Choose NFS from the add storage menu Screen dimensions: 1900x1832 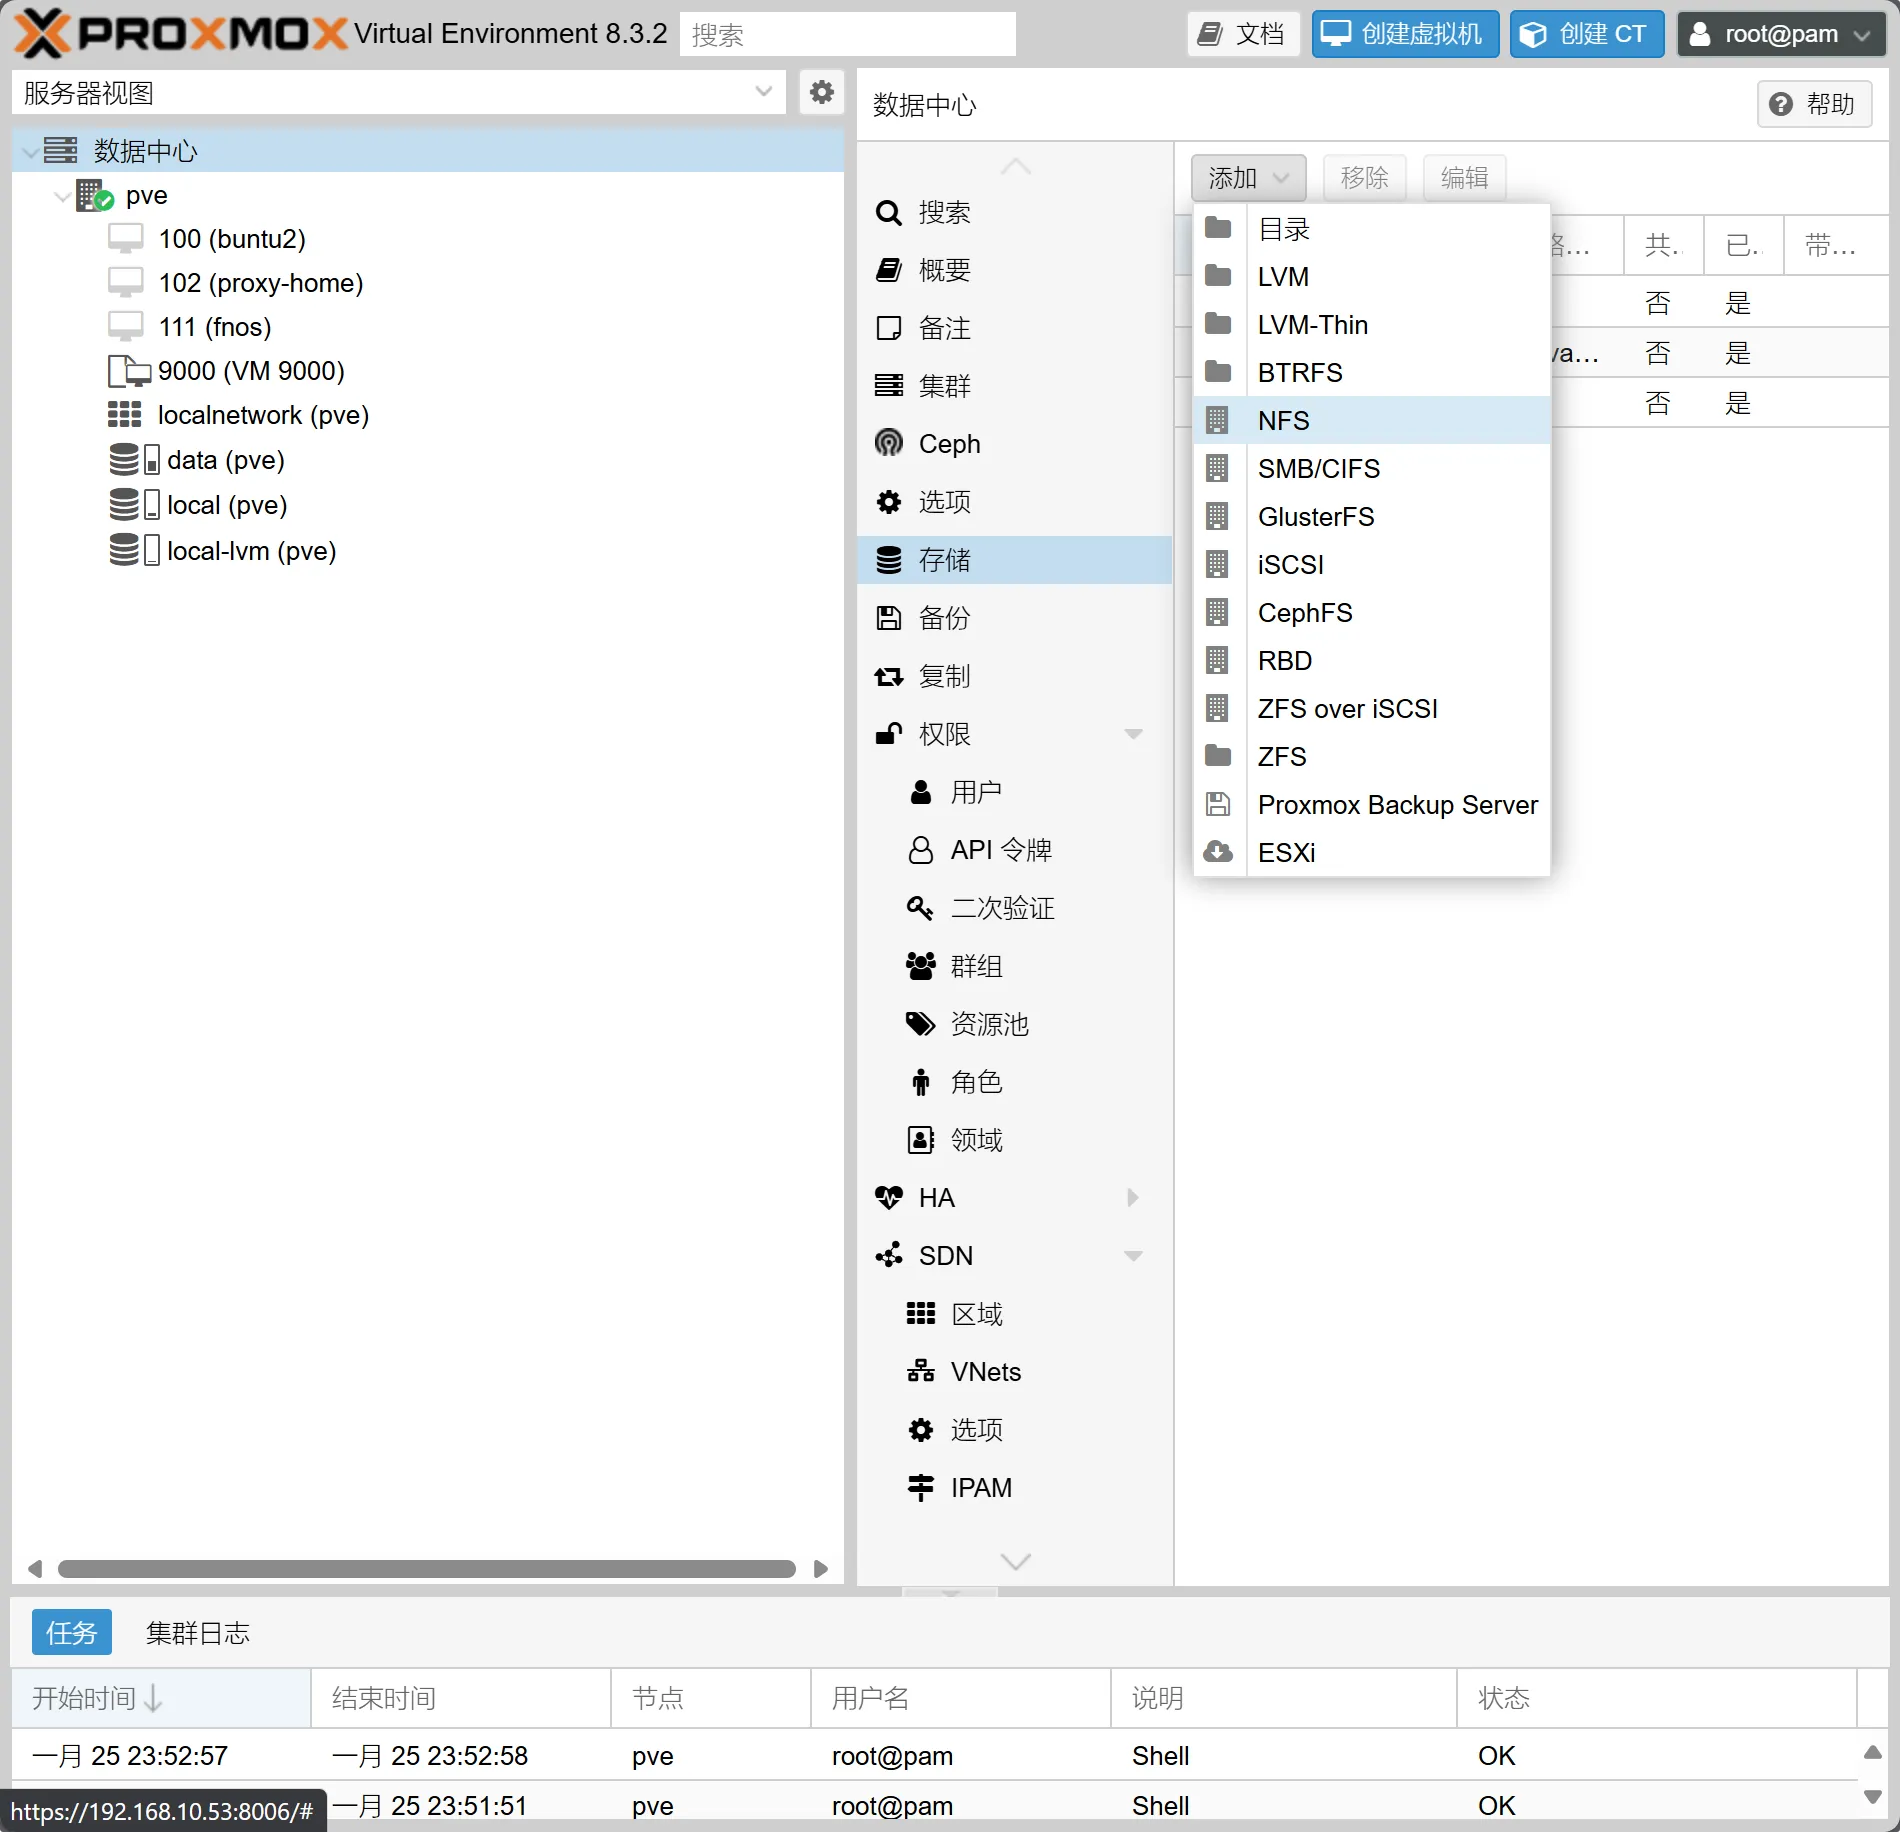(x=1283, y=420)
